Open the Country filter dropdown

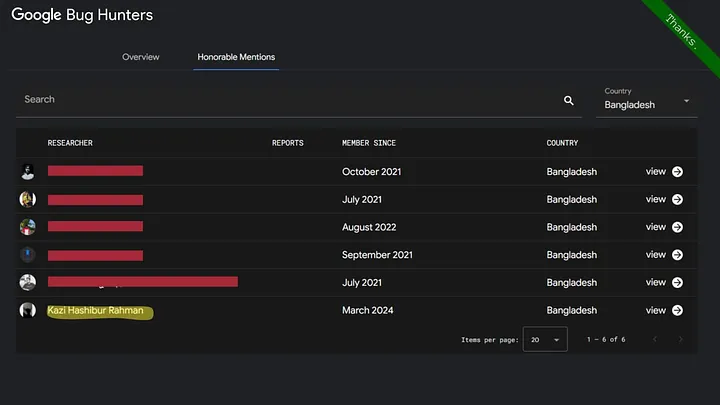(x=647, y=100)
